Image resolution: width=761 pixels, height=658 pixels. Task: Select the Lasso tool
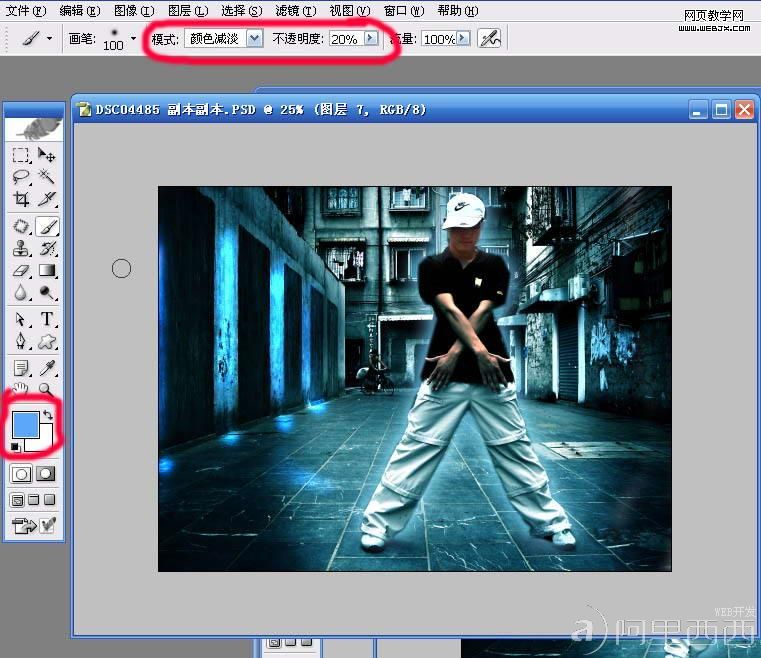21,177
